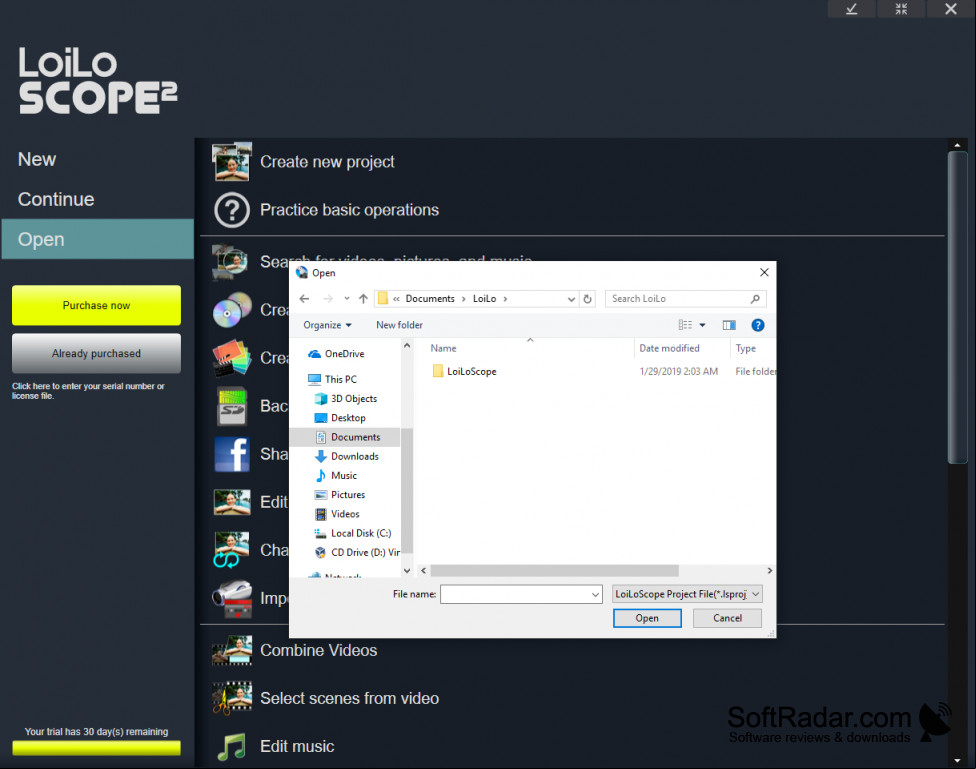Choose Combine Videos

pyautogui.click(x=319, y=650)
